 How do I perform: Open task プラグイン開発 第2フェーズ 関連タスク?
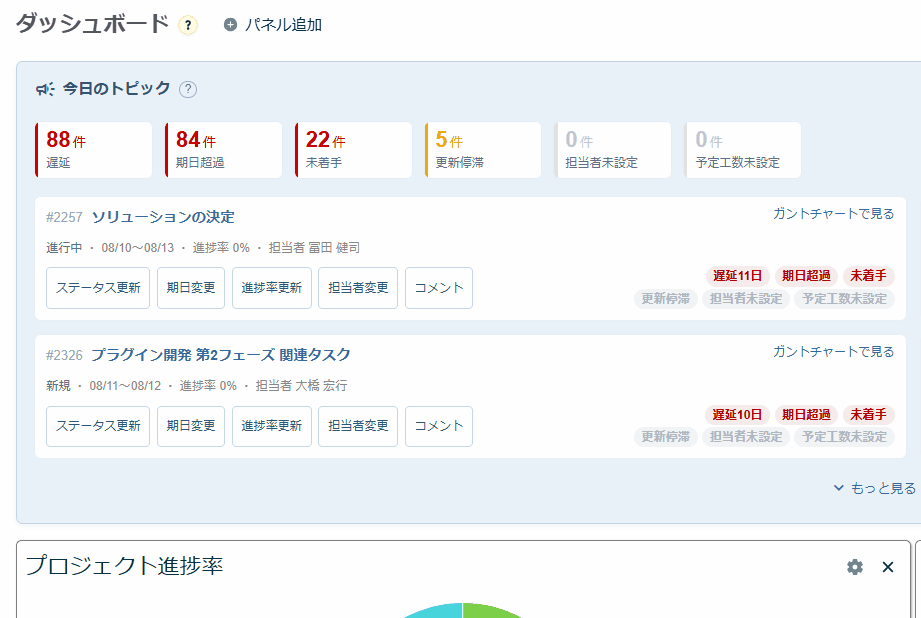[221, 355]
